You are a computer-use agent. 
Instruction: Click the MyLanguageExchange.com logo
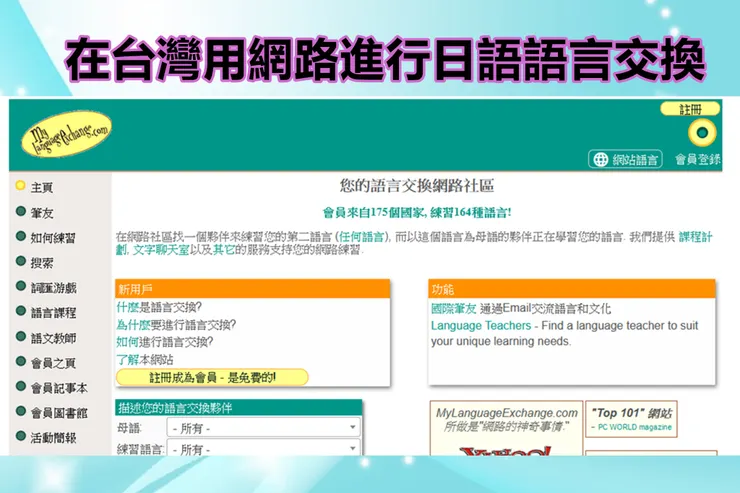pos(66,134)
